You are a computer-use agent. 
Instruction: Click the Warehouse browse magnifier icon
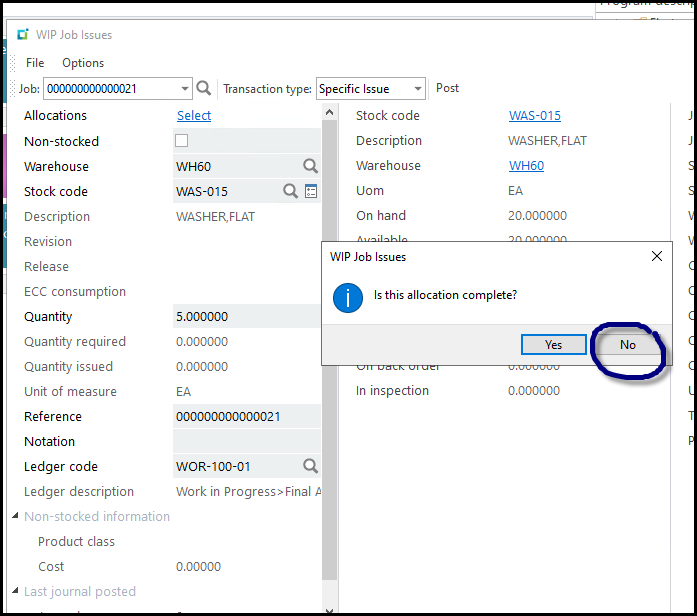click(310, 166)
